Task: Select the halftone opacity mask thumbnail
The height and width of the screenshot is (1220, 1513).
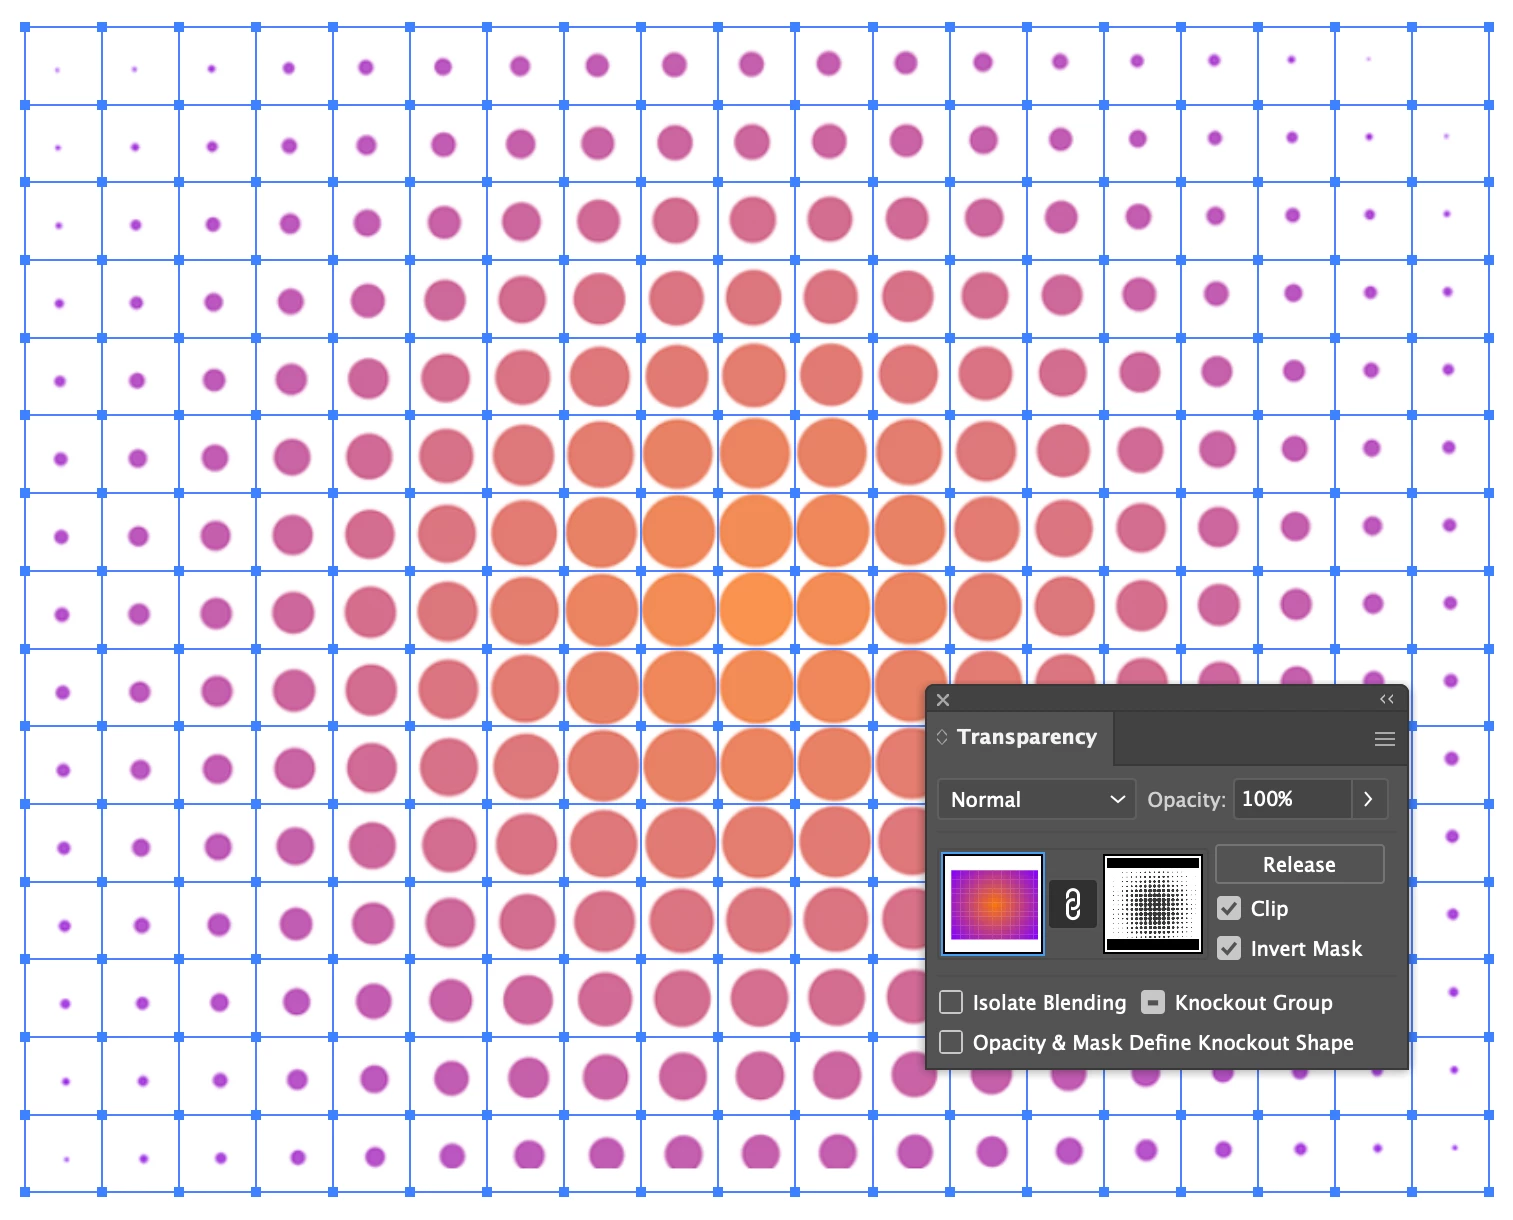Action: (x=1153, y=904)
